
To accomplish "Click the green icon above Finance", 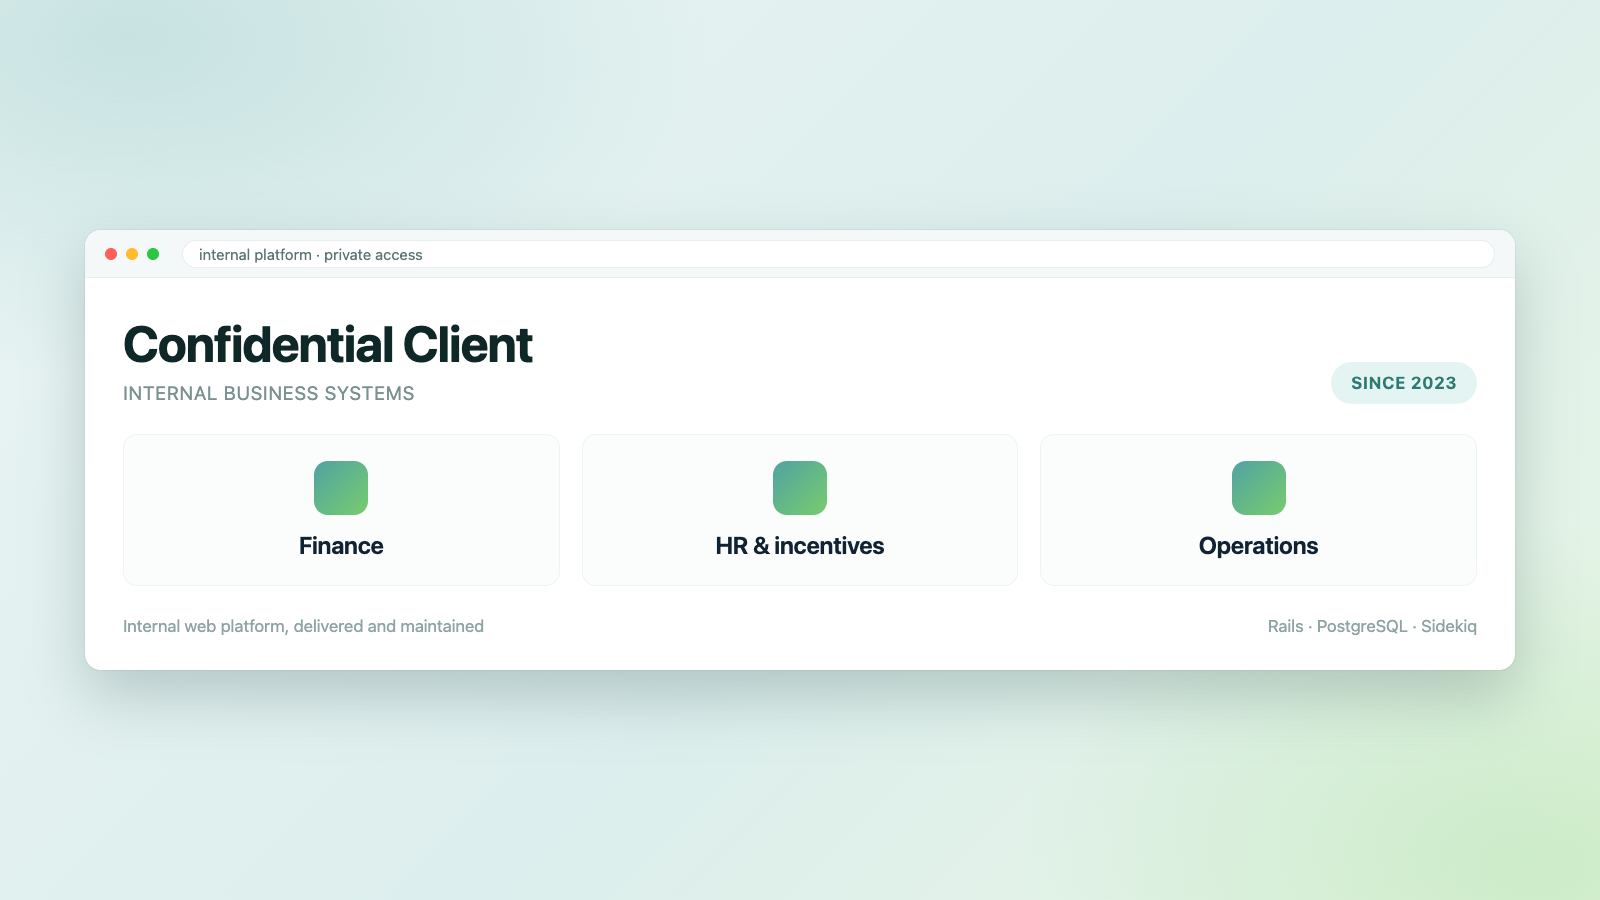I will coord(341,488).
